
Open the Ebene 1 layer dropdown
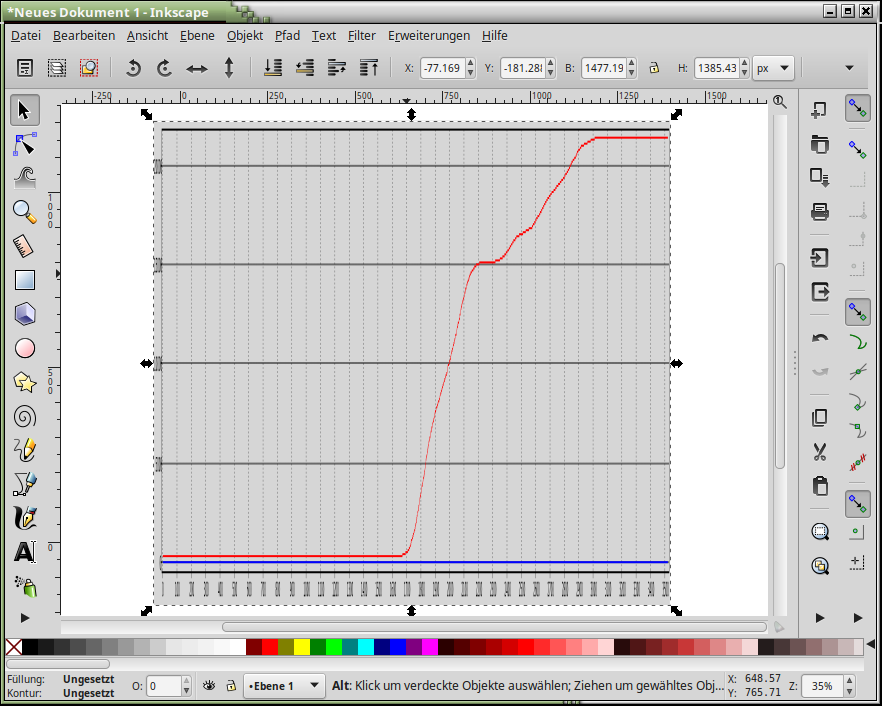pos(286,686)
